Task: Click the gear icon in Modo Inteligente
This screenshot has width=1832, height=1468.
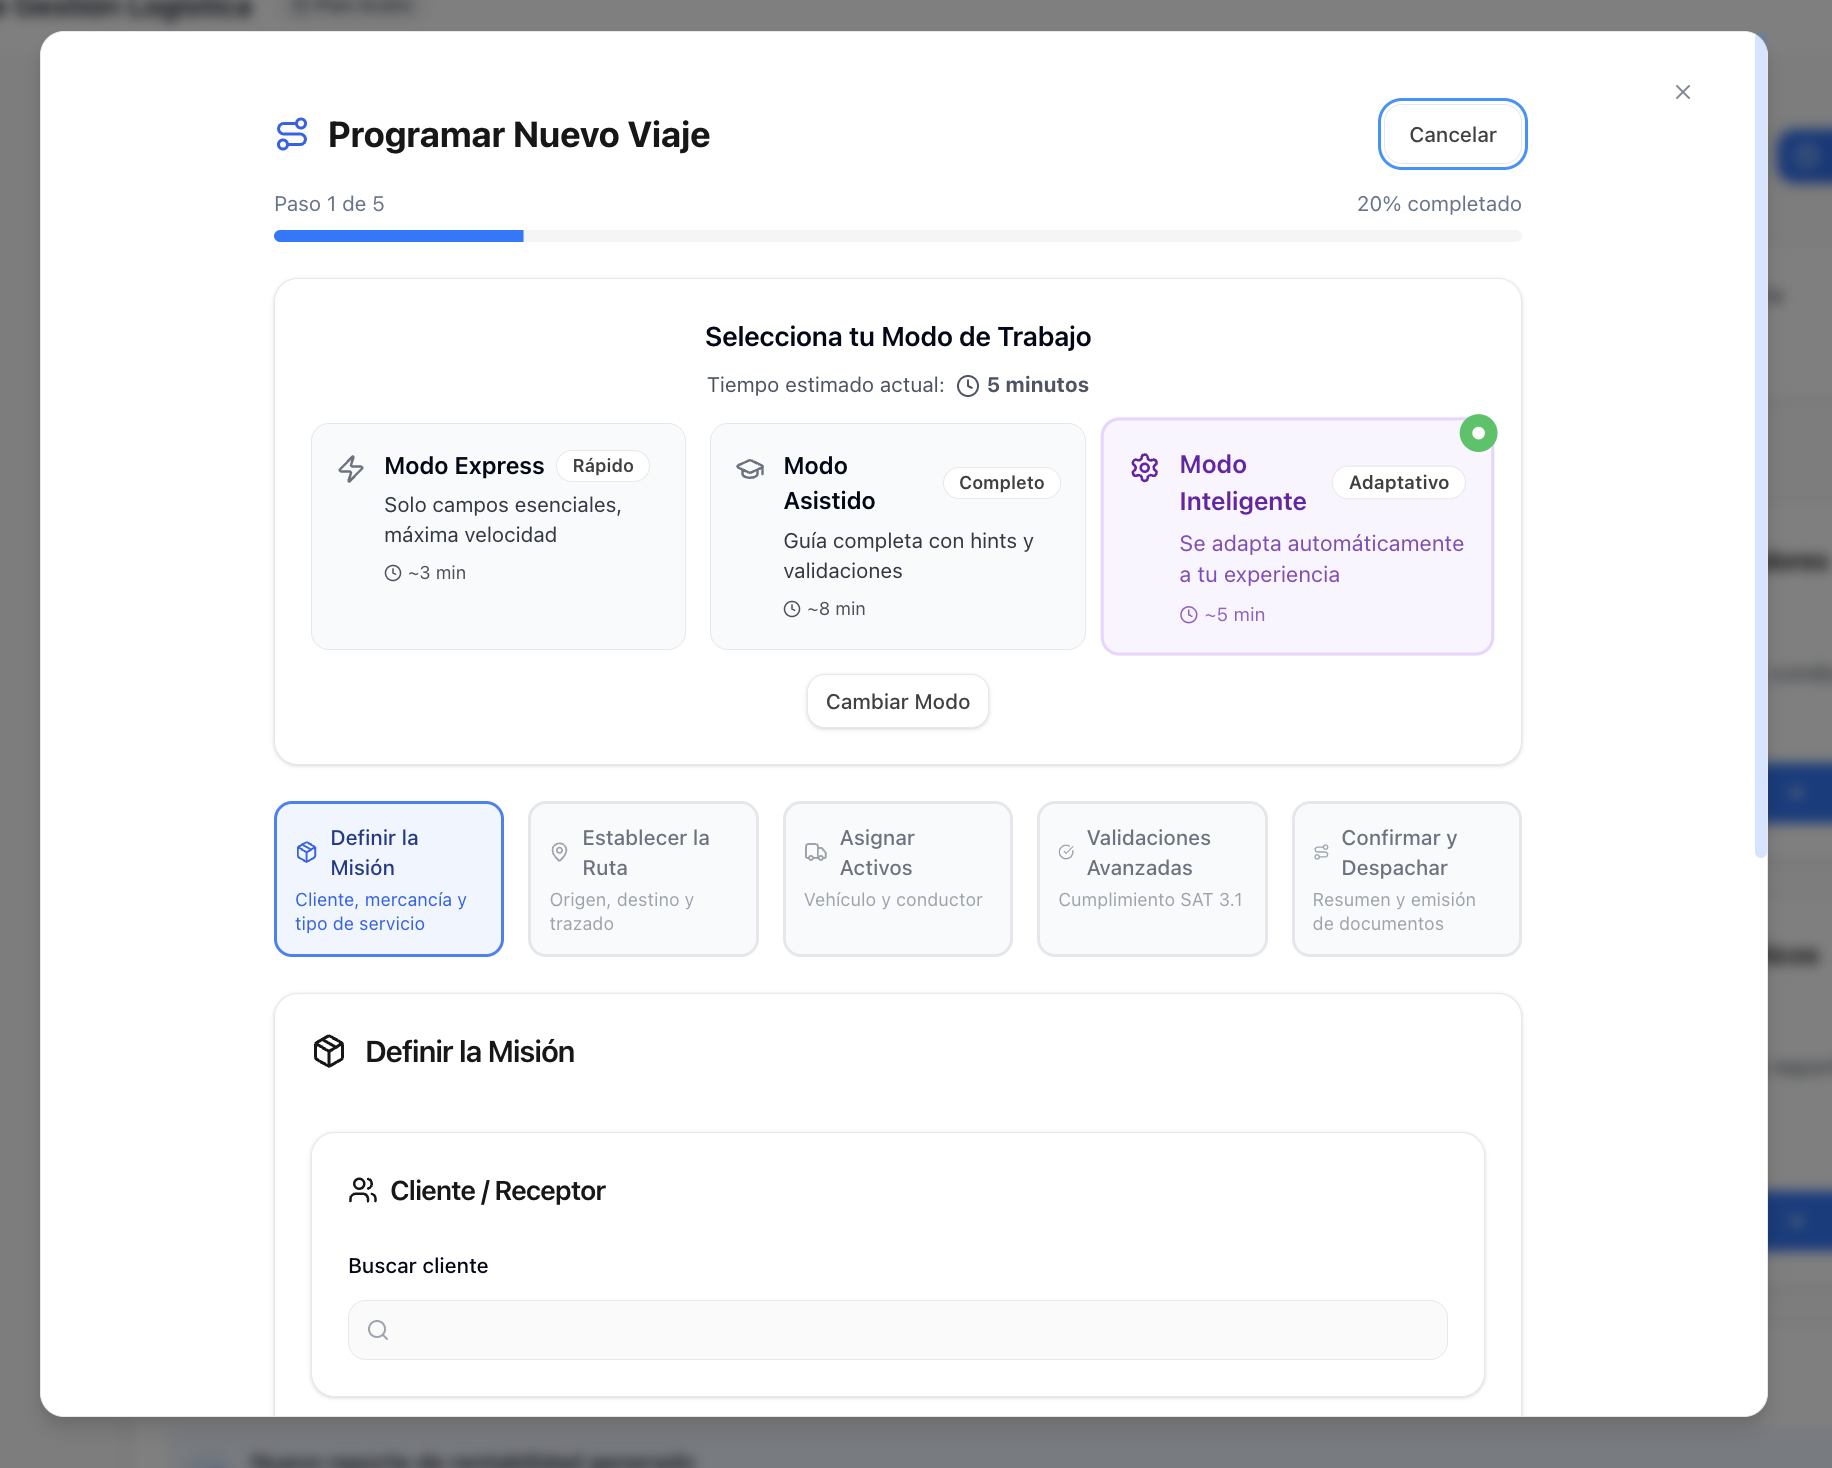Action: tap(1144, 467)
